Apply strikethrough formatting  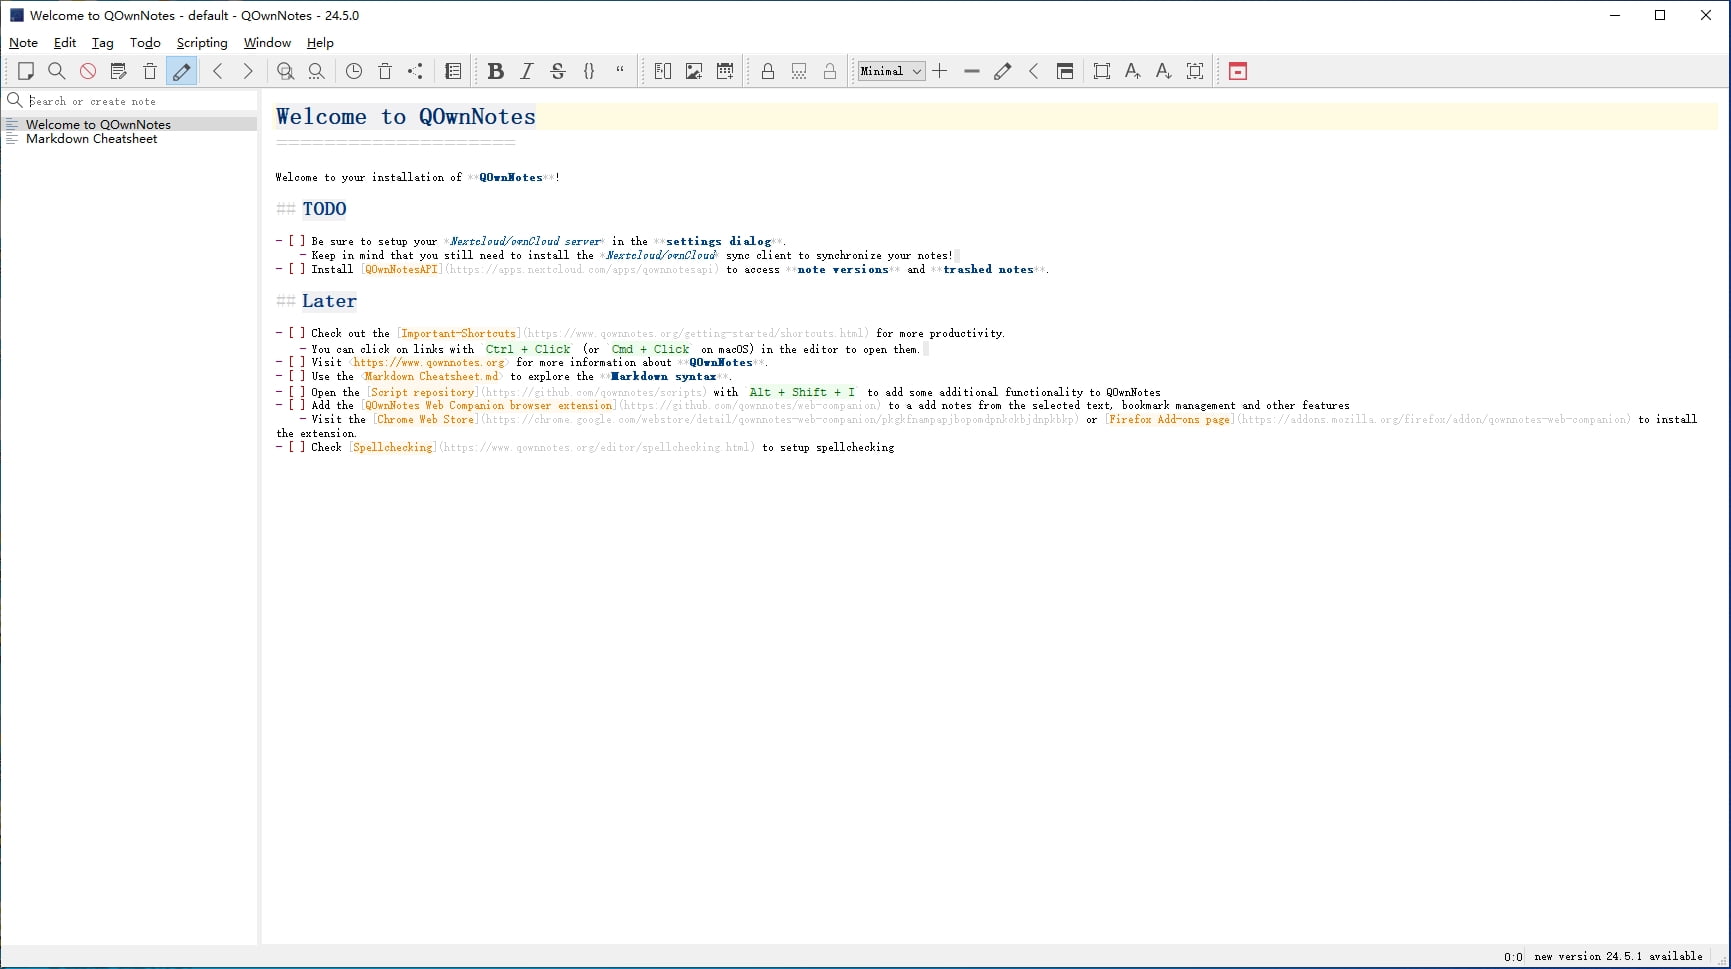point(558,71)
